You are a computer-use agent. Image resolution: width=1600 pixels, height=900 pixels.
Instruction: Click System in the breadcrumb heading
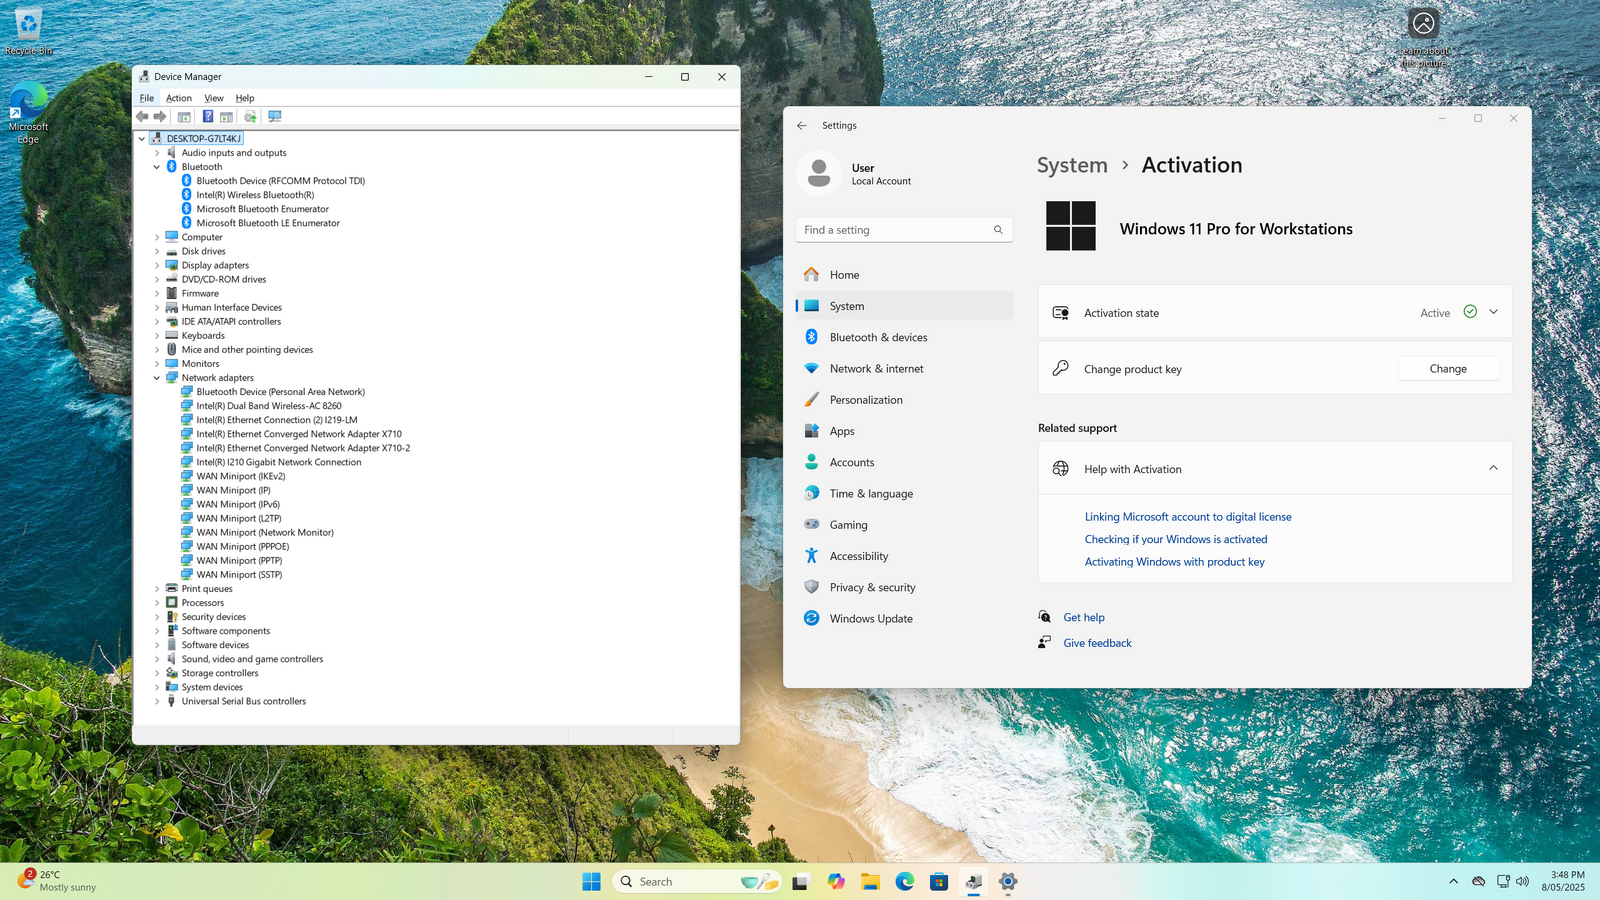pyautogui.click(x=1072, y=165)
